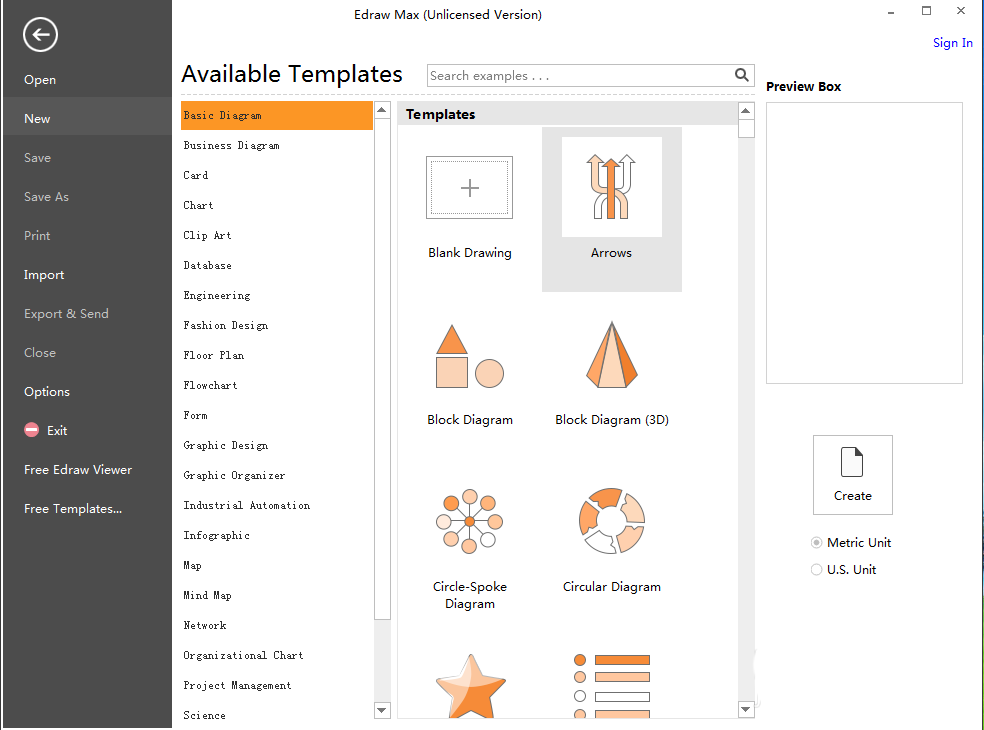This screenshot has width=984, height=730.
Task: Click Free Edraw Viewer link
Action: 78,470
